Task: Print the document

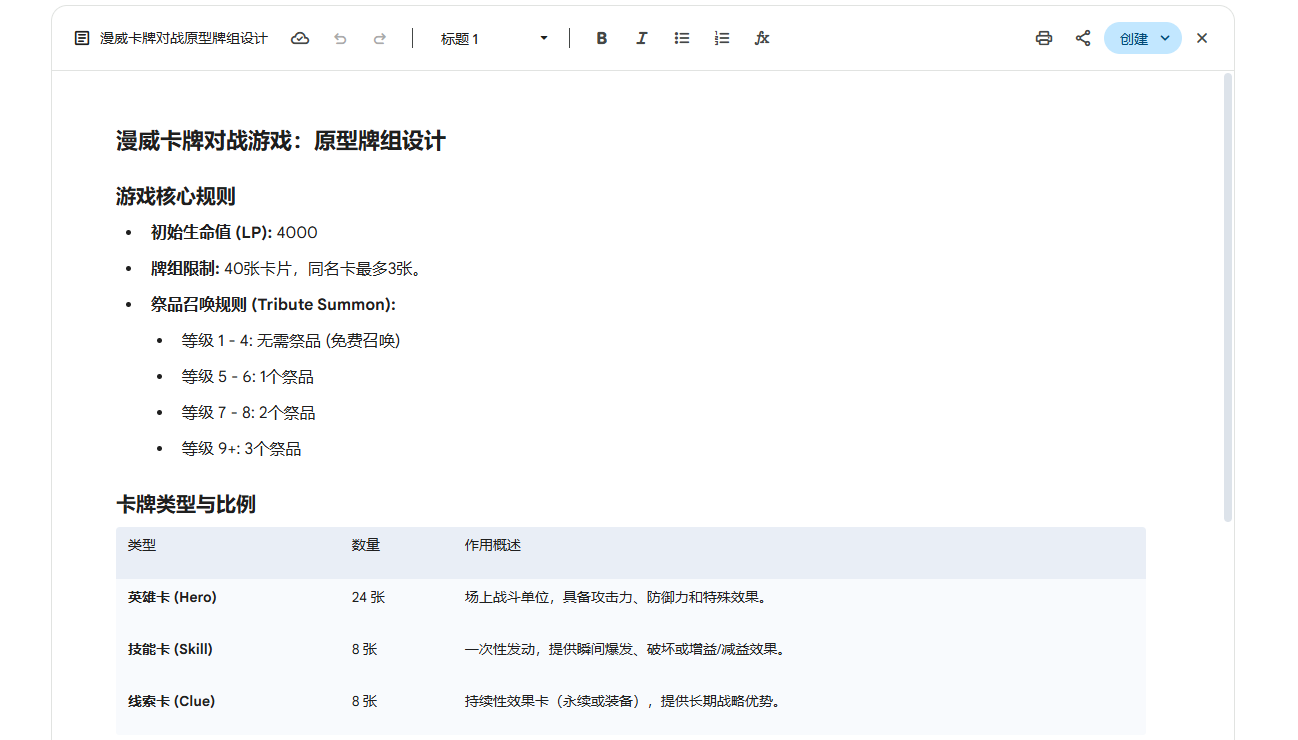Action: point(1044,38)
